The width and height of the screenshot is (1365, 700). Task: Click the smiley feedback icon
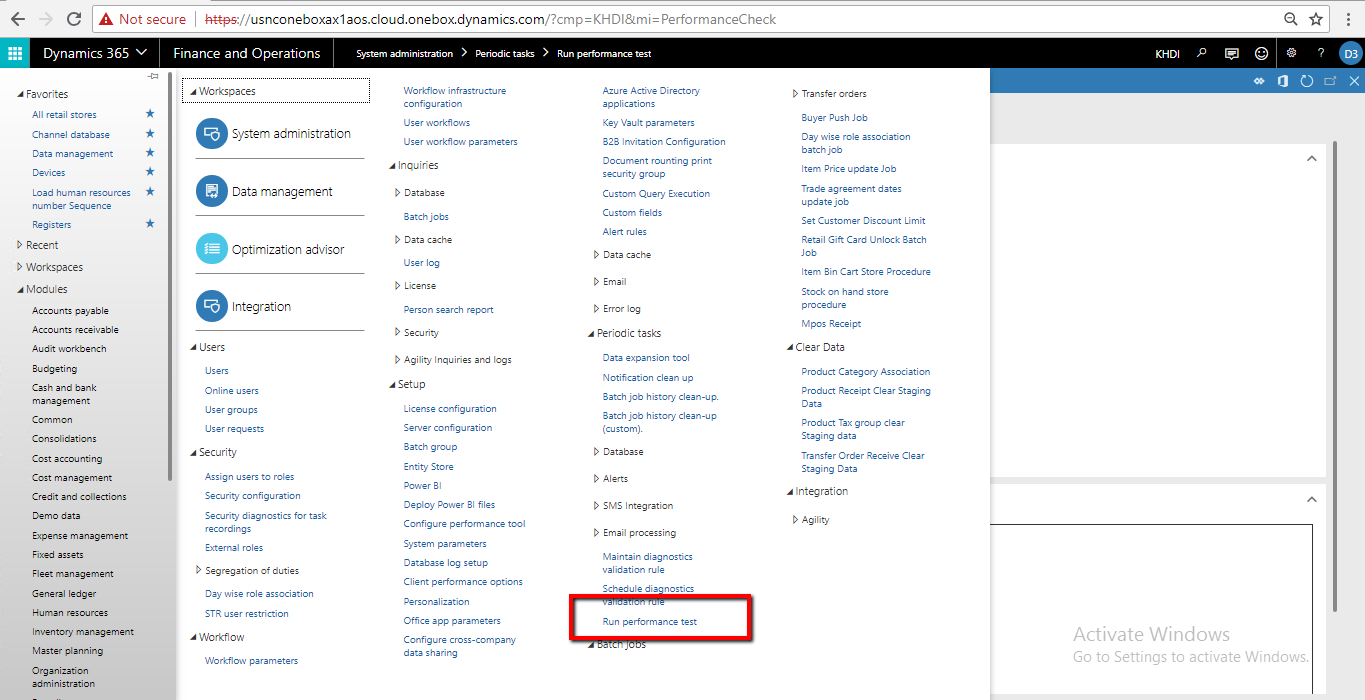click(x=1262, y=53)
